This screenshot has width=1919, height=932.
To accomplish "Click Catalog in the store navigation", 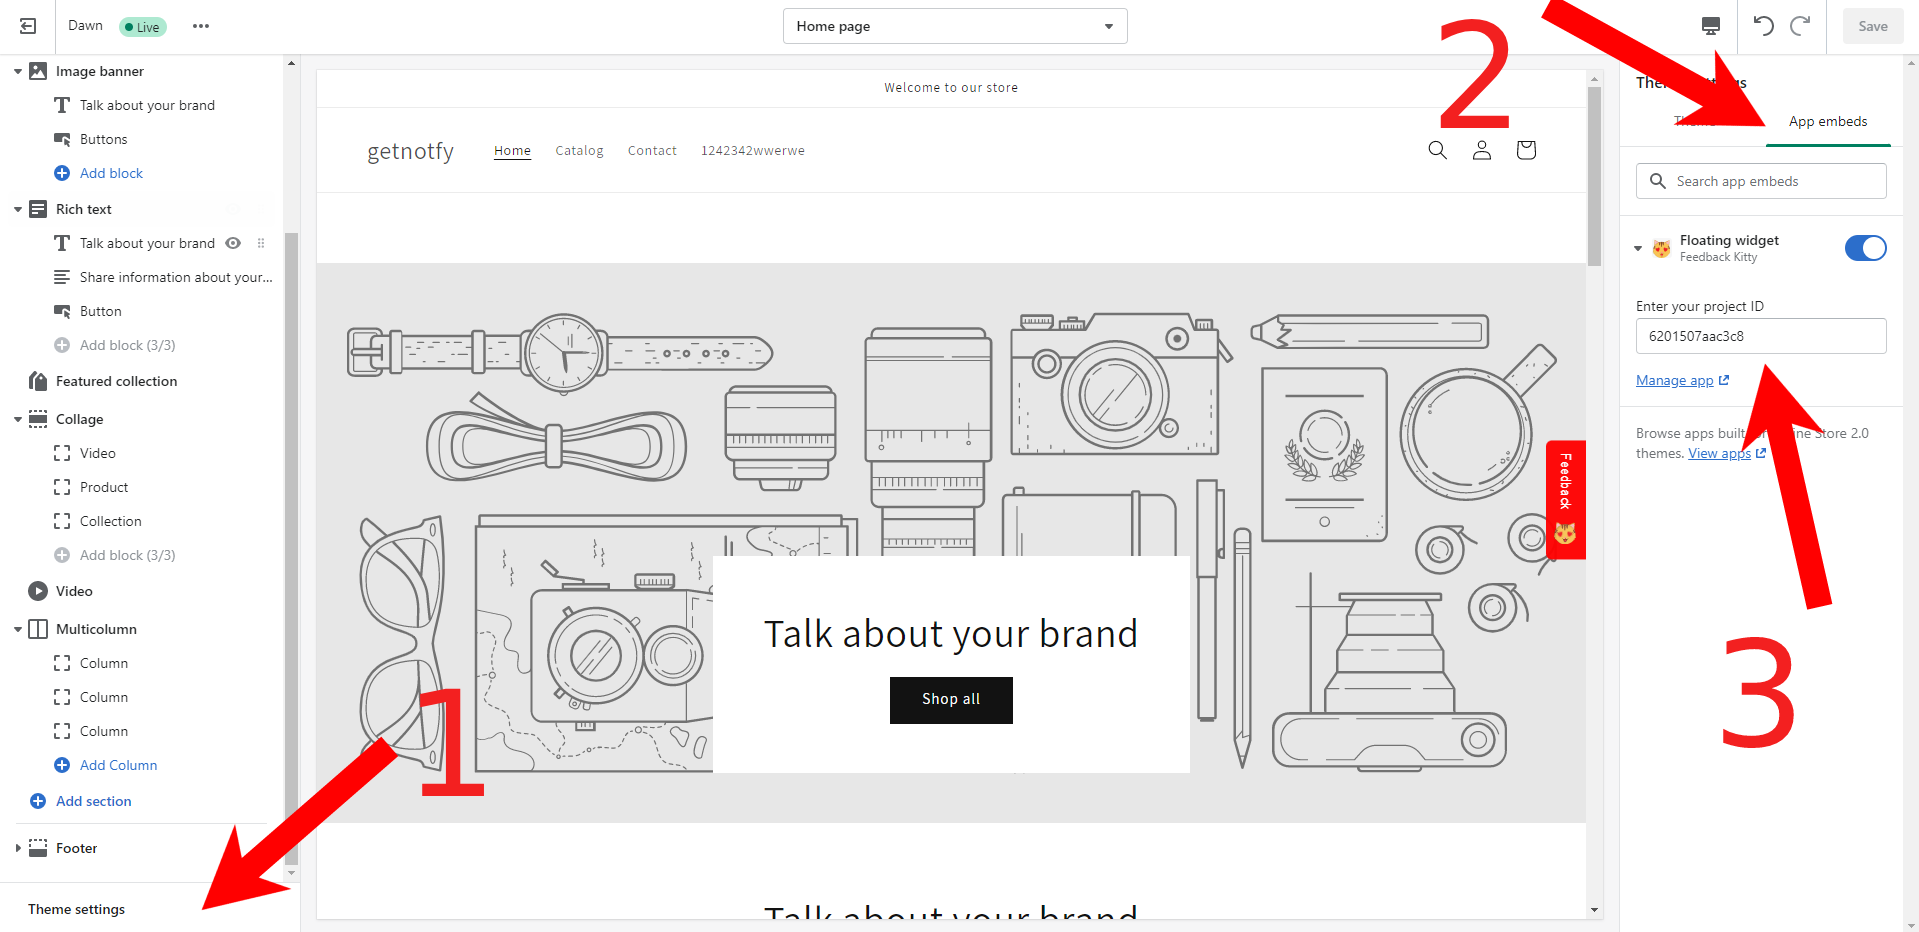I will [x=579, y=151].
